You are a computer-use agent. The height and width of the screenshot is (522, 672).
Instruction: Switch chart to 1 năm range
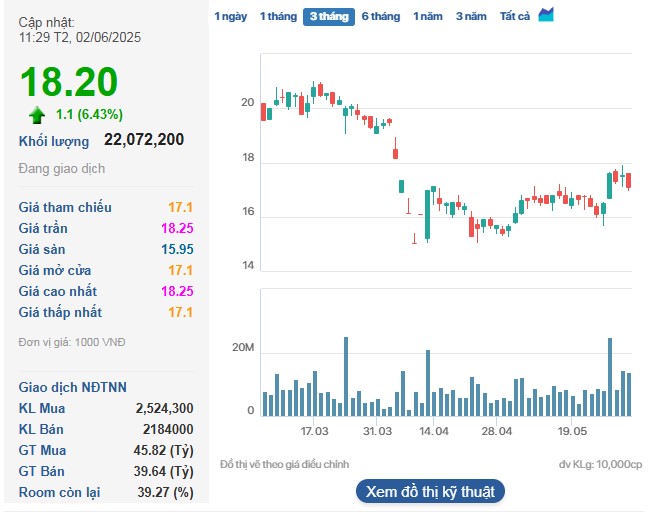428,17
